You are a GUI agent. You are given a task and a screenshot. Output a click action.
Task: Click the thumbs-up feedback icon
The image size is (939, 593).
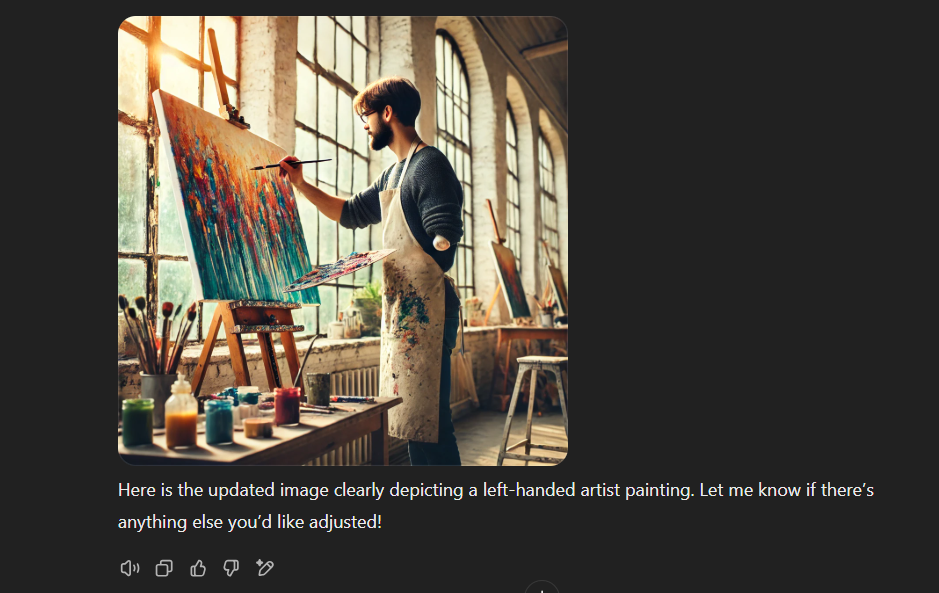(198, 568)
